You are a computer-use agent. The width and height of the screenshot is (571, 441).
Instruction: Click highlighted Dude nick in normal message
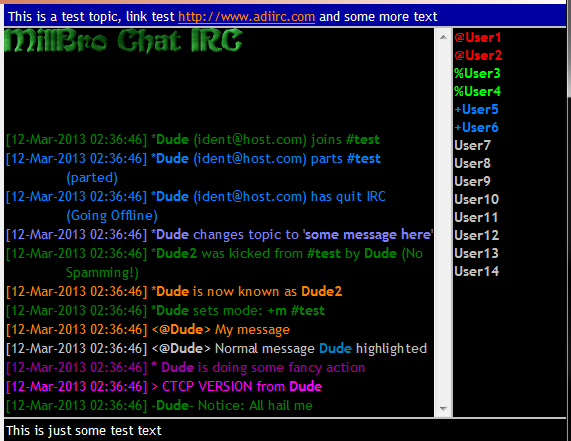[x=335, y=349]
